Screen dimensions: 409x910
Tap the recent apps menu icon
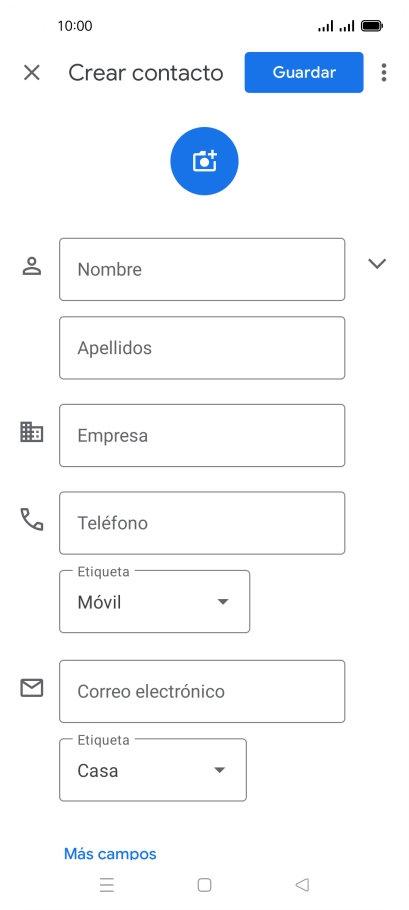point(107,884)
